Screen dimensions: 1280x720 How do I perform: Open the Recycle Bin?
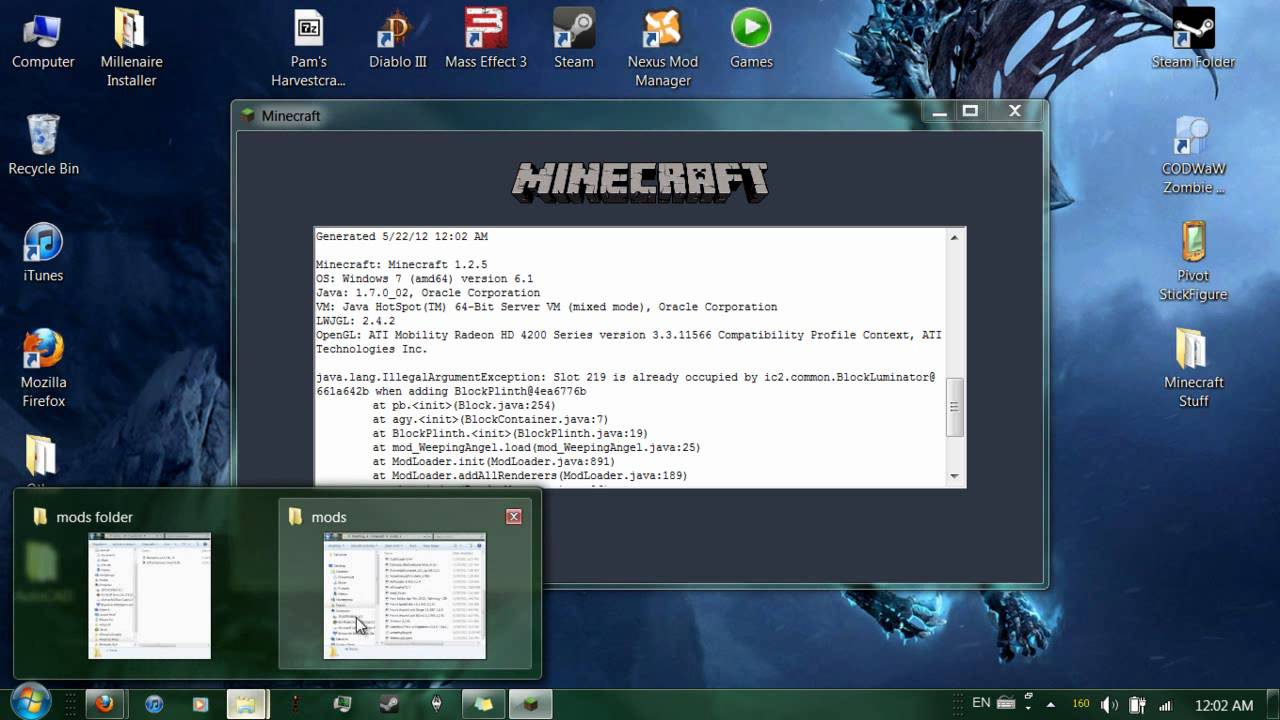coord(43,146)
